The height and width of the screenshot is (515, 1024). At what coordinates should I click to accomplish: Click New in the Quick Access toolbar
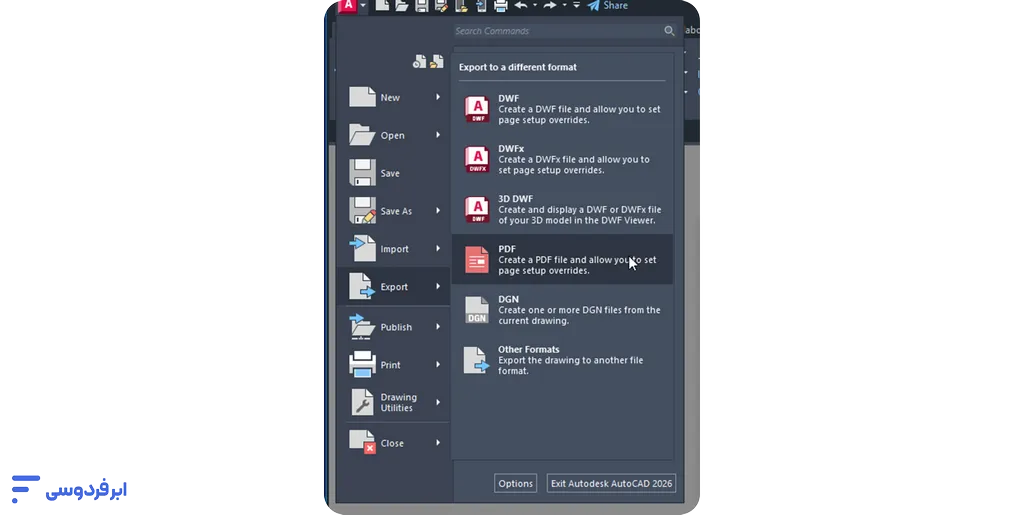[382, 6]
